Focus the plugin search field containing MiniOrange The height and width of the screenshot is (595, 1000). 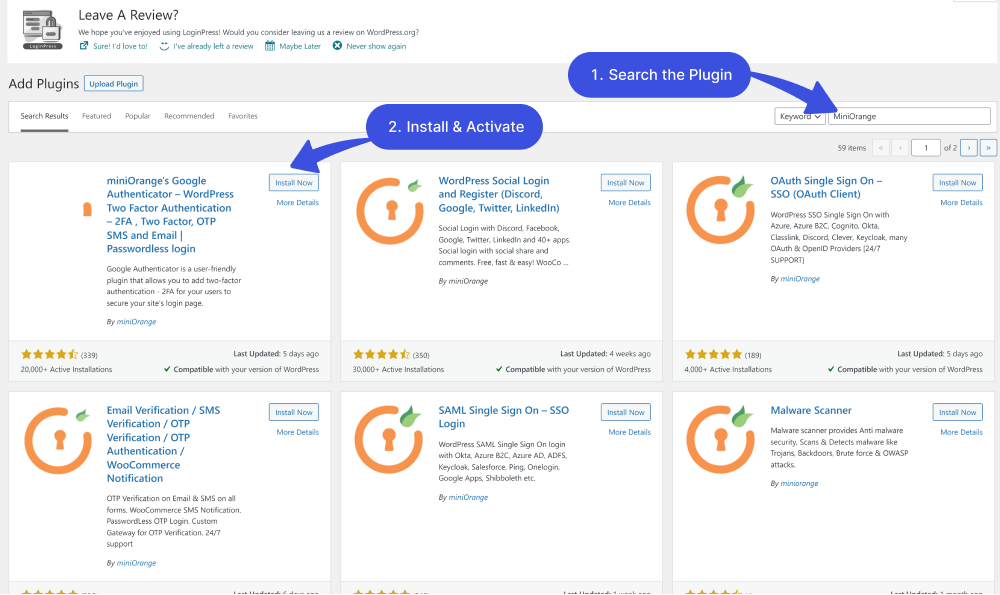[x=909, y=116]
